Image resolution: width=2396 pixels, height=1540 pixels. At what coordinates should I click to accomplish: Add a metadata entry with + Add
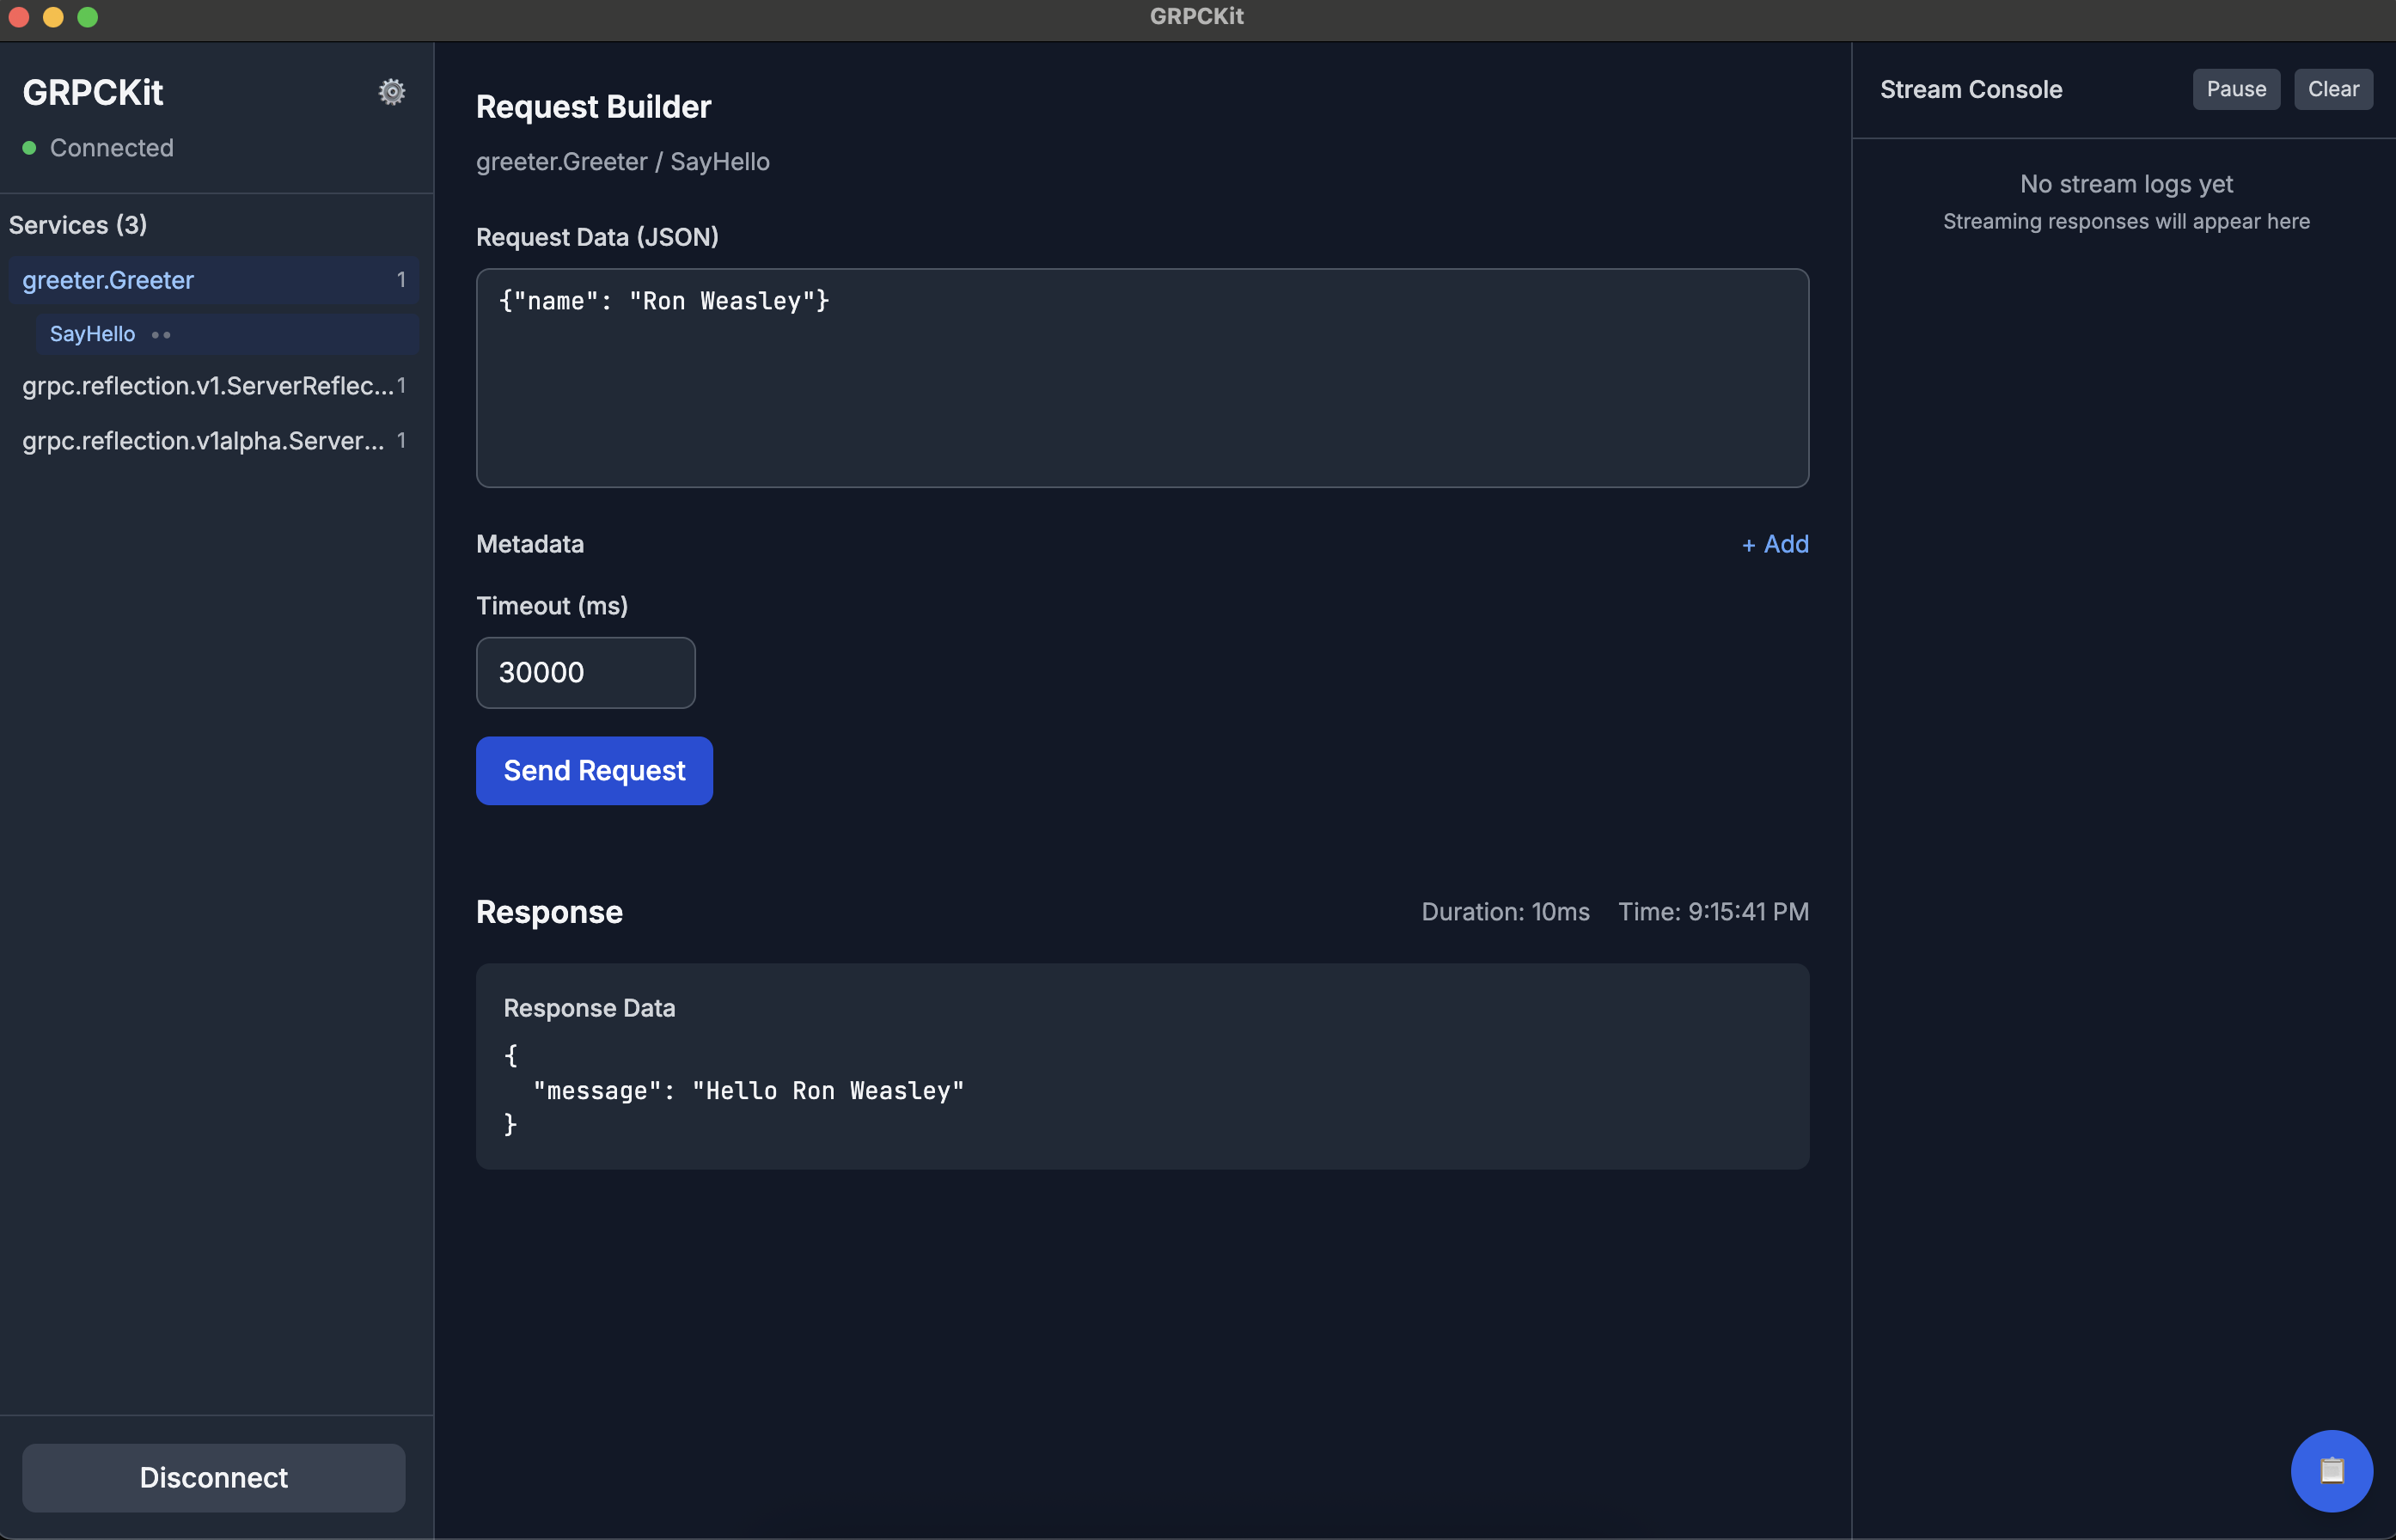1775,544
